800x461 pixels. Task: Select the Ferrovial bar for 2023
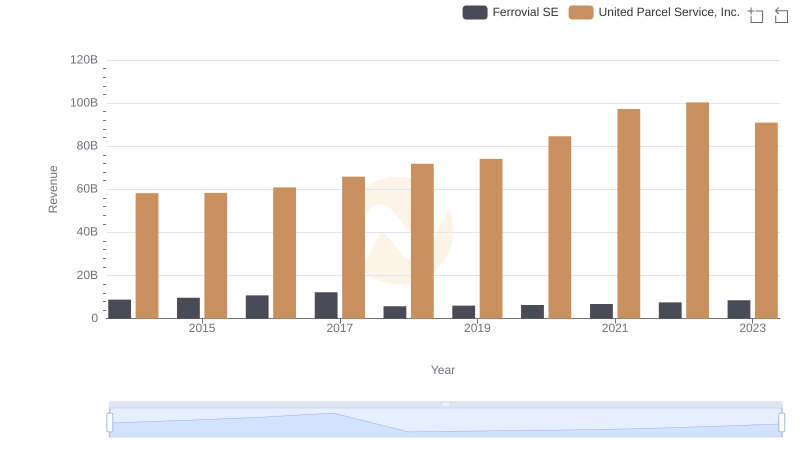tap(739, 310)
